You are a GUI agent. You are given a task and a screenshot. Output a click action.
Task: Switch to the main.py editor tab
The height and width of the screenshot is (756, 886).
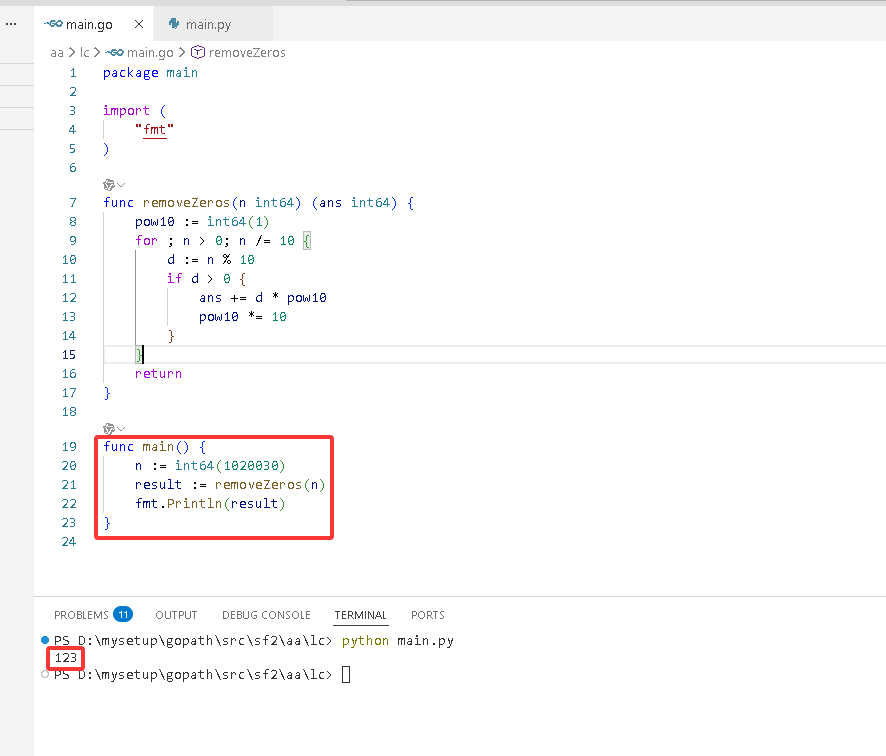[213, 24]
